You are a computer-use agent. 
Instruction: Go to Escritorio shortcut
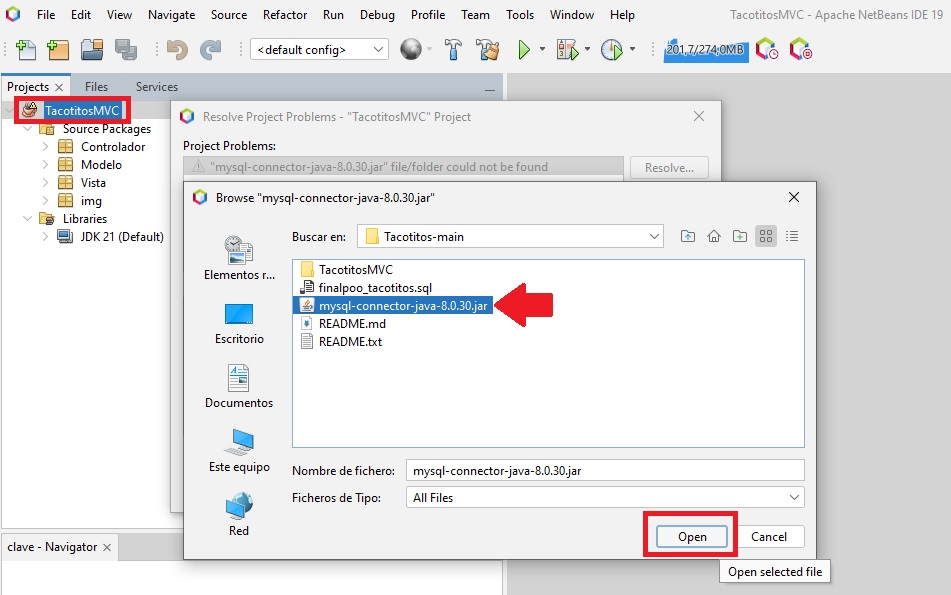pos(239,323)
